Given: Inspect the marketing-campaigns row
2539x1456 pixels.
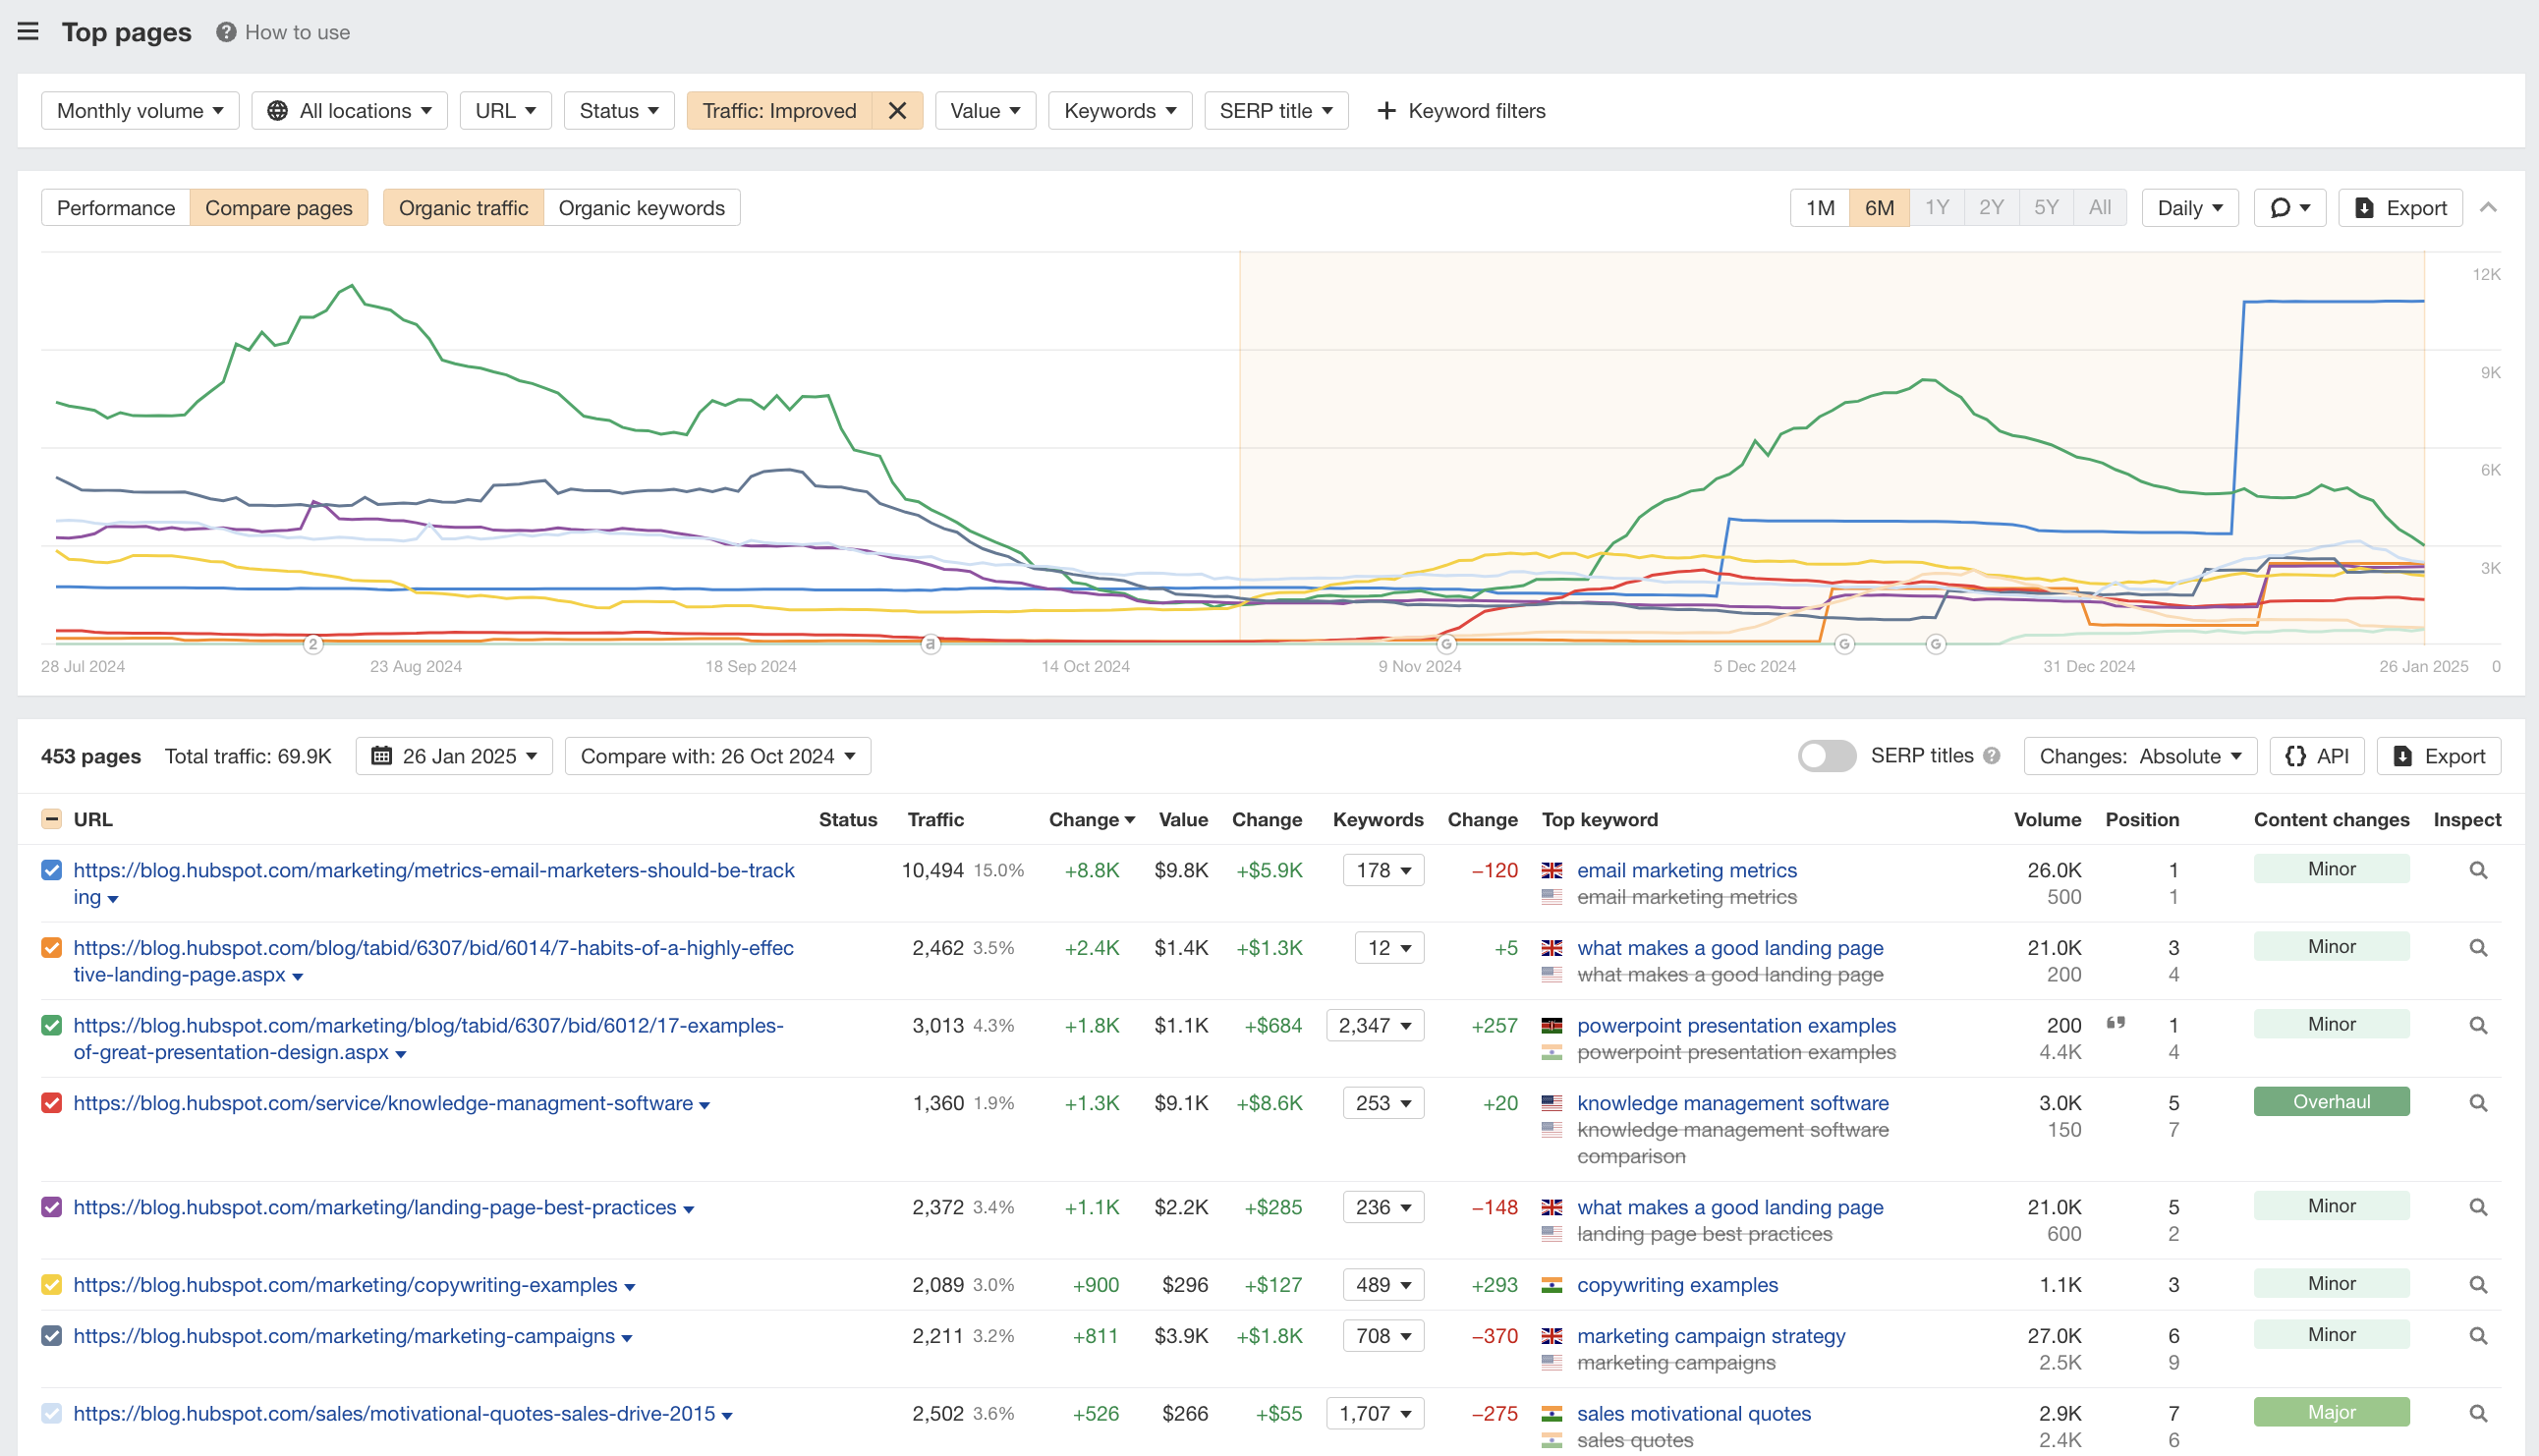Looking at the screenshot, I should (x=2478, y=1336).
